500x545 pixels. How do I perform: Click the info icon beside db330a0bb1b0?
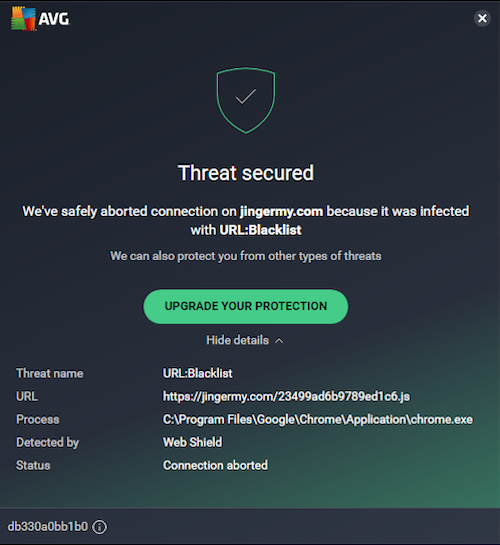[x=99, y=527]
